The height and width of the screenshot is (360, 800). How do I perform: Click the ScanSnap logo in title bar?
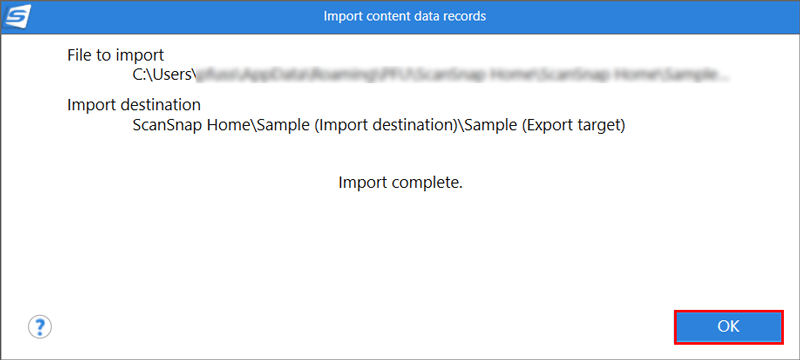17,16
